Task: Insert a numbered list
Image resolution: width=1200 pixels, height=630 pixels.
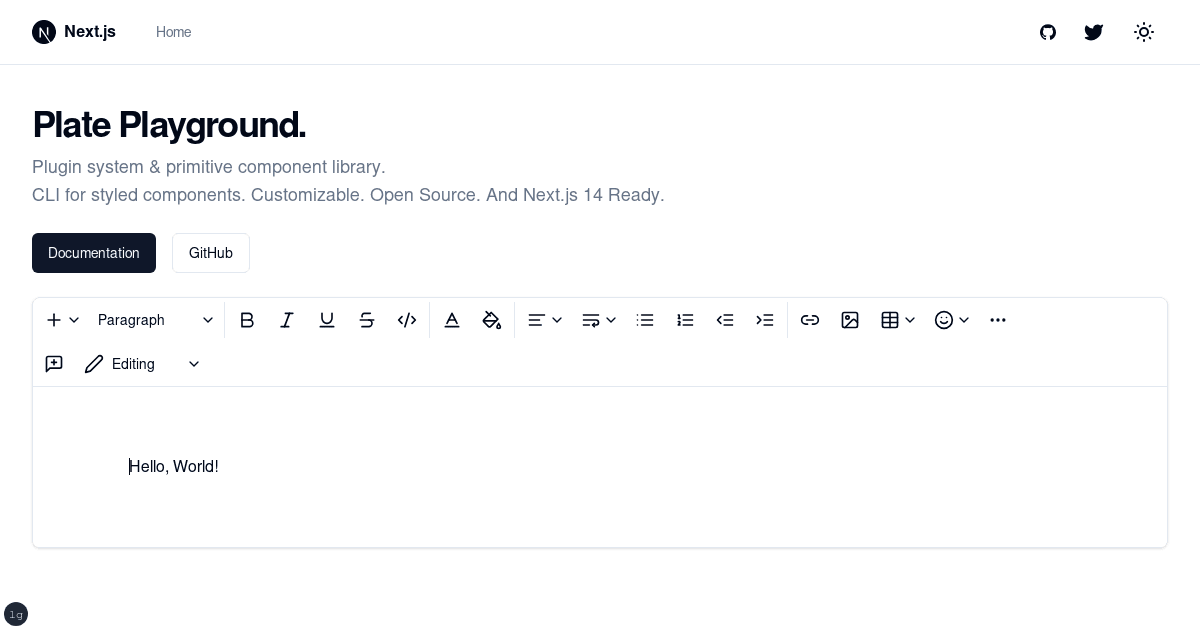Action: coord(685,320)
